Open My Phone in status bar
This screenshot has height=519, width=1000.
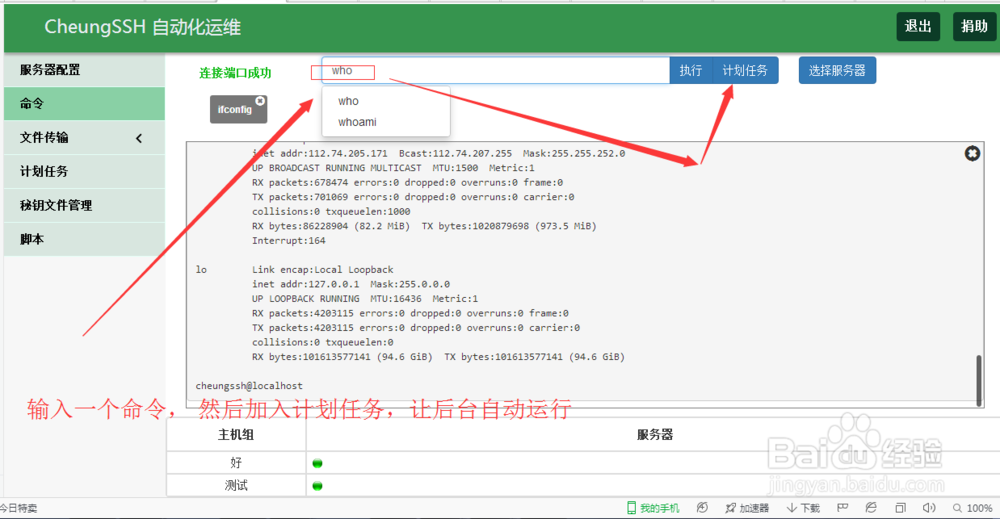click(653, 508)
